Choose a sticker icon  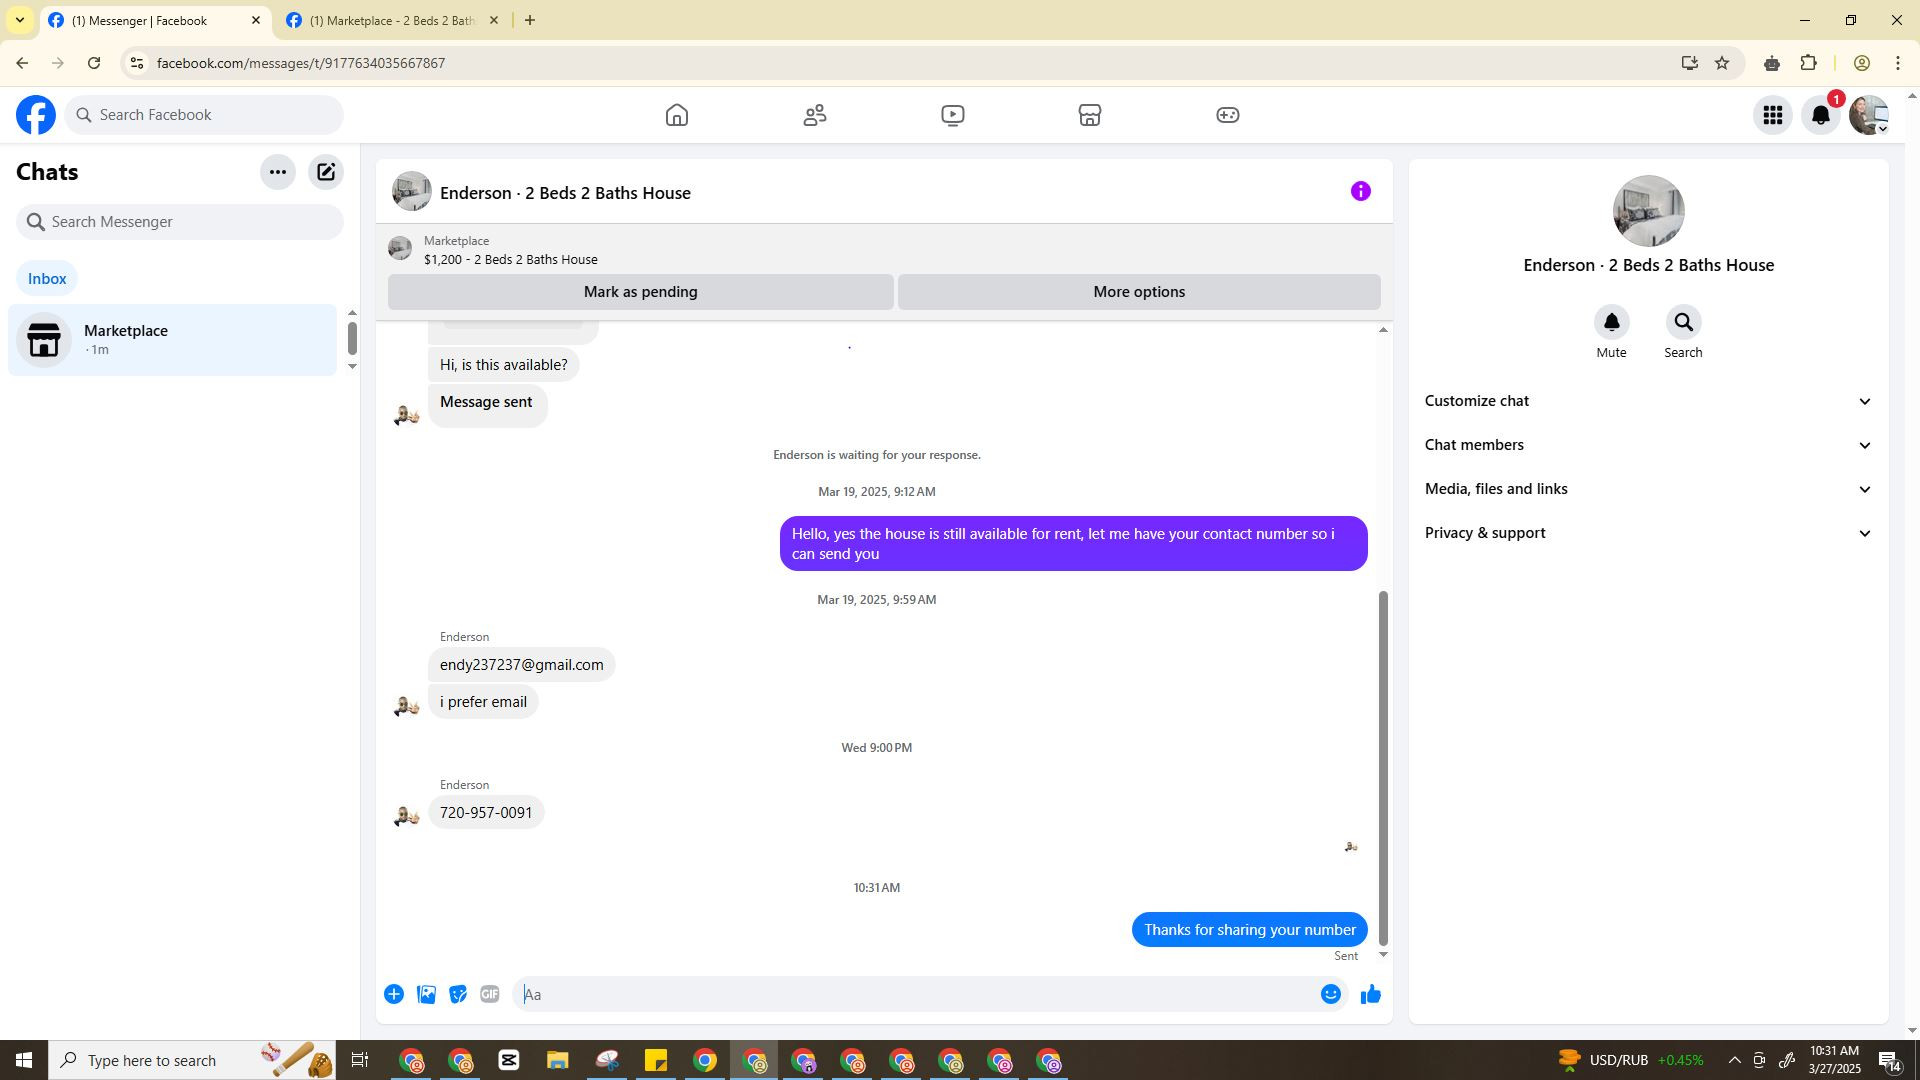[x=458, y=994]
